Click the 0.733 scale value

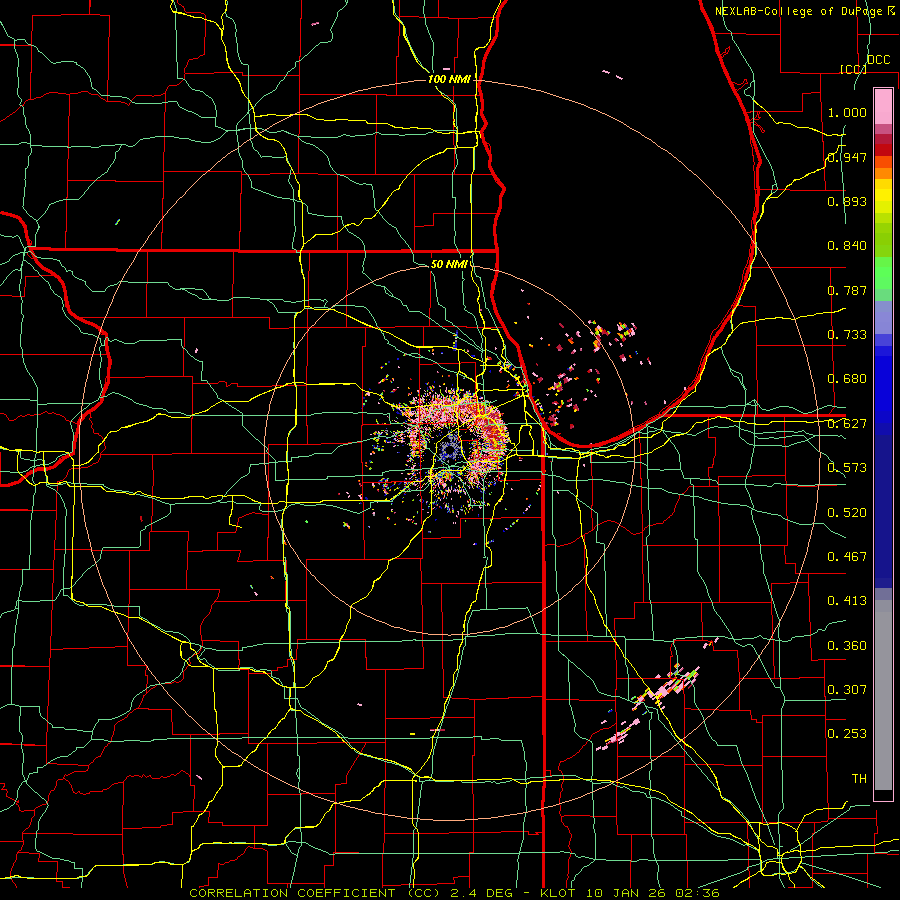[x=847, y=335]
